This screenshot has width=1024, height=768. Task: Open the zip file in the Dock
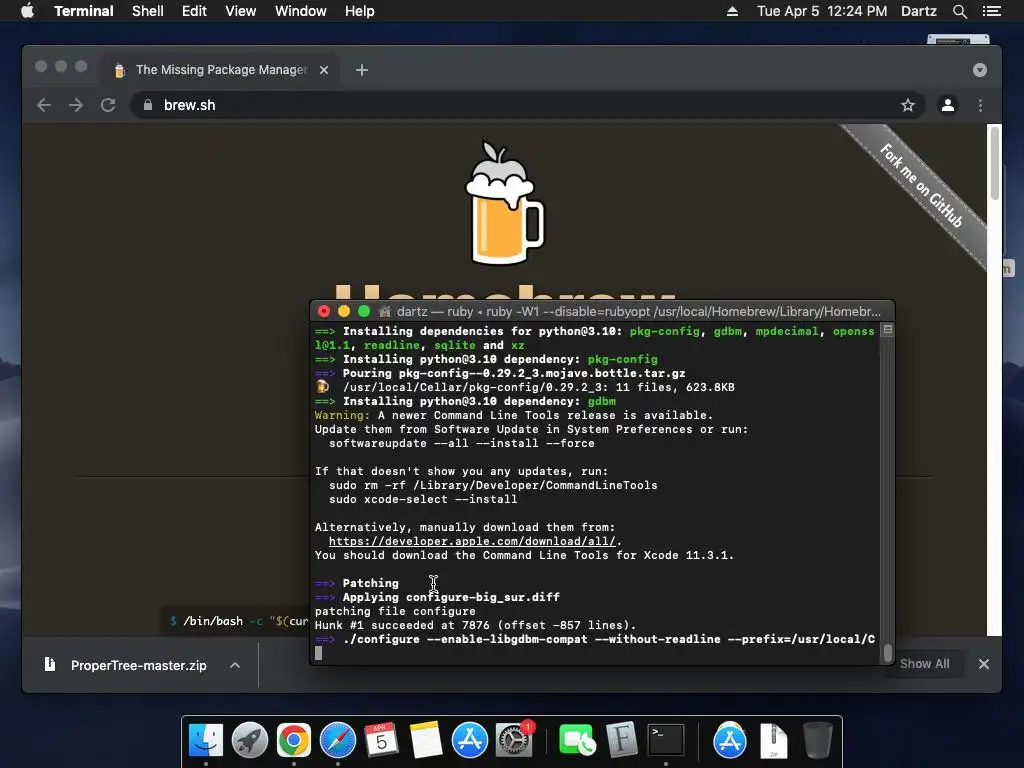(774, 741)
